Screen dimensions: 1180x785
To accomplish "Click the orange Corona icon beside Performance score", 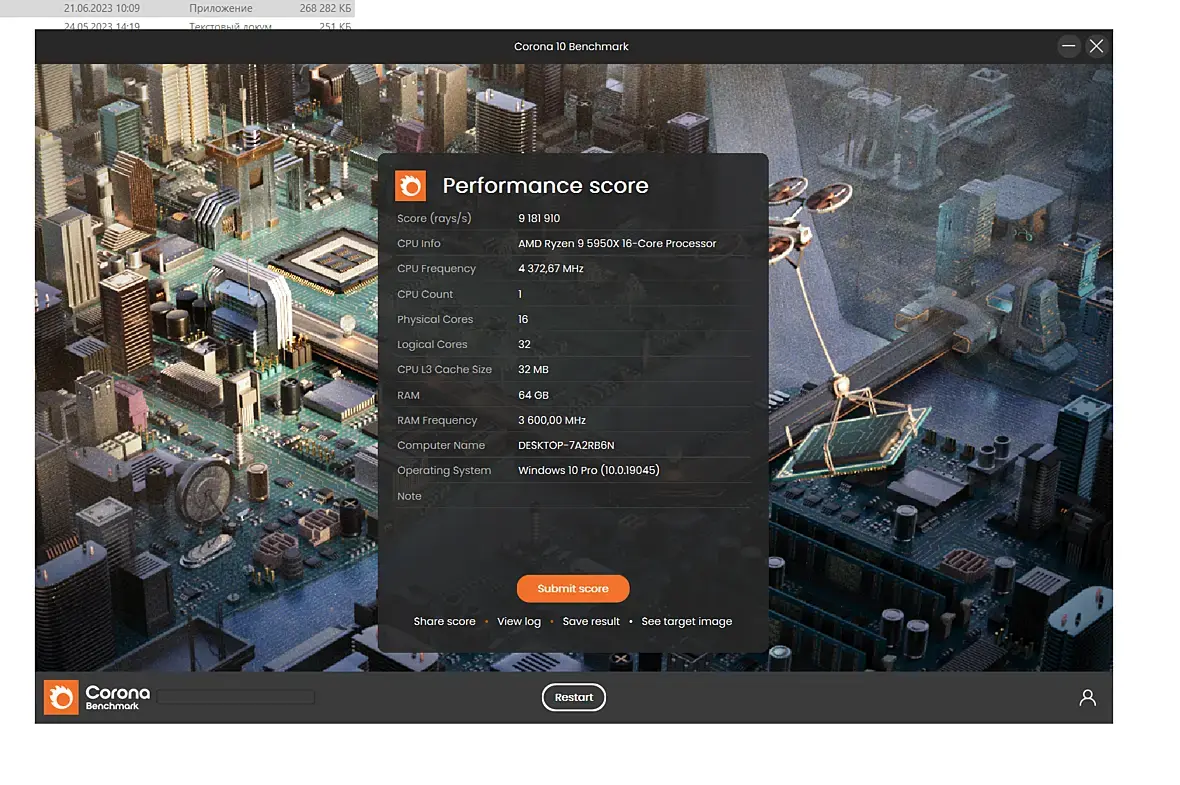I will [410, 186].
